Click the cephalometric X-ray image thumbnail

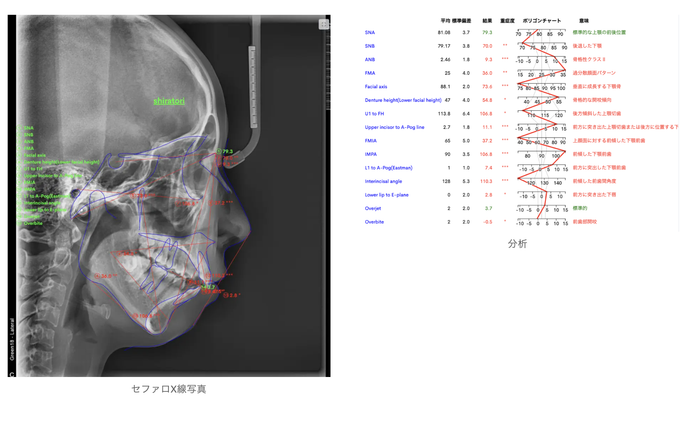click(168, 195)
